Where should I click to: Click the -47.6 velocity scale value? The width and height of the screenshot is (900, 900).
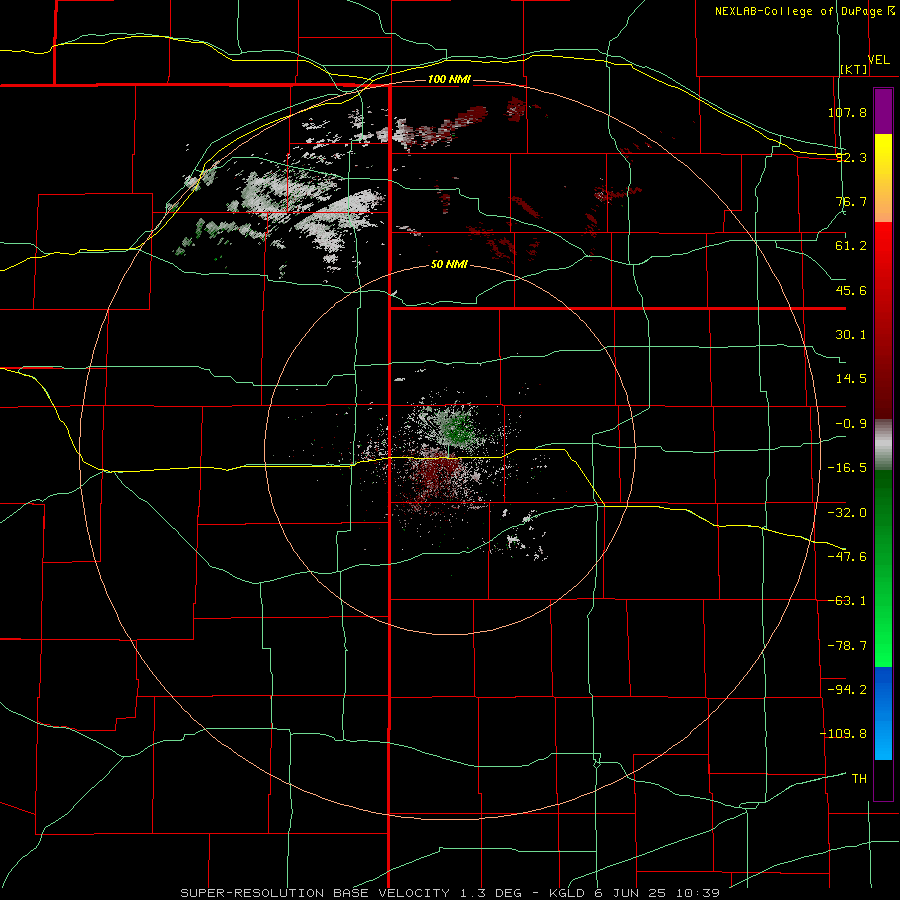pos(847,557)
